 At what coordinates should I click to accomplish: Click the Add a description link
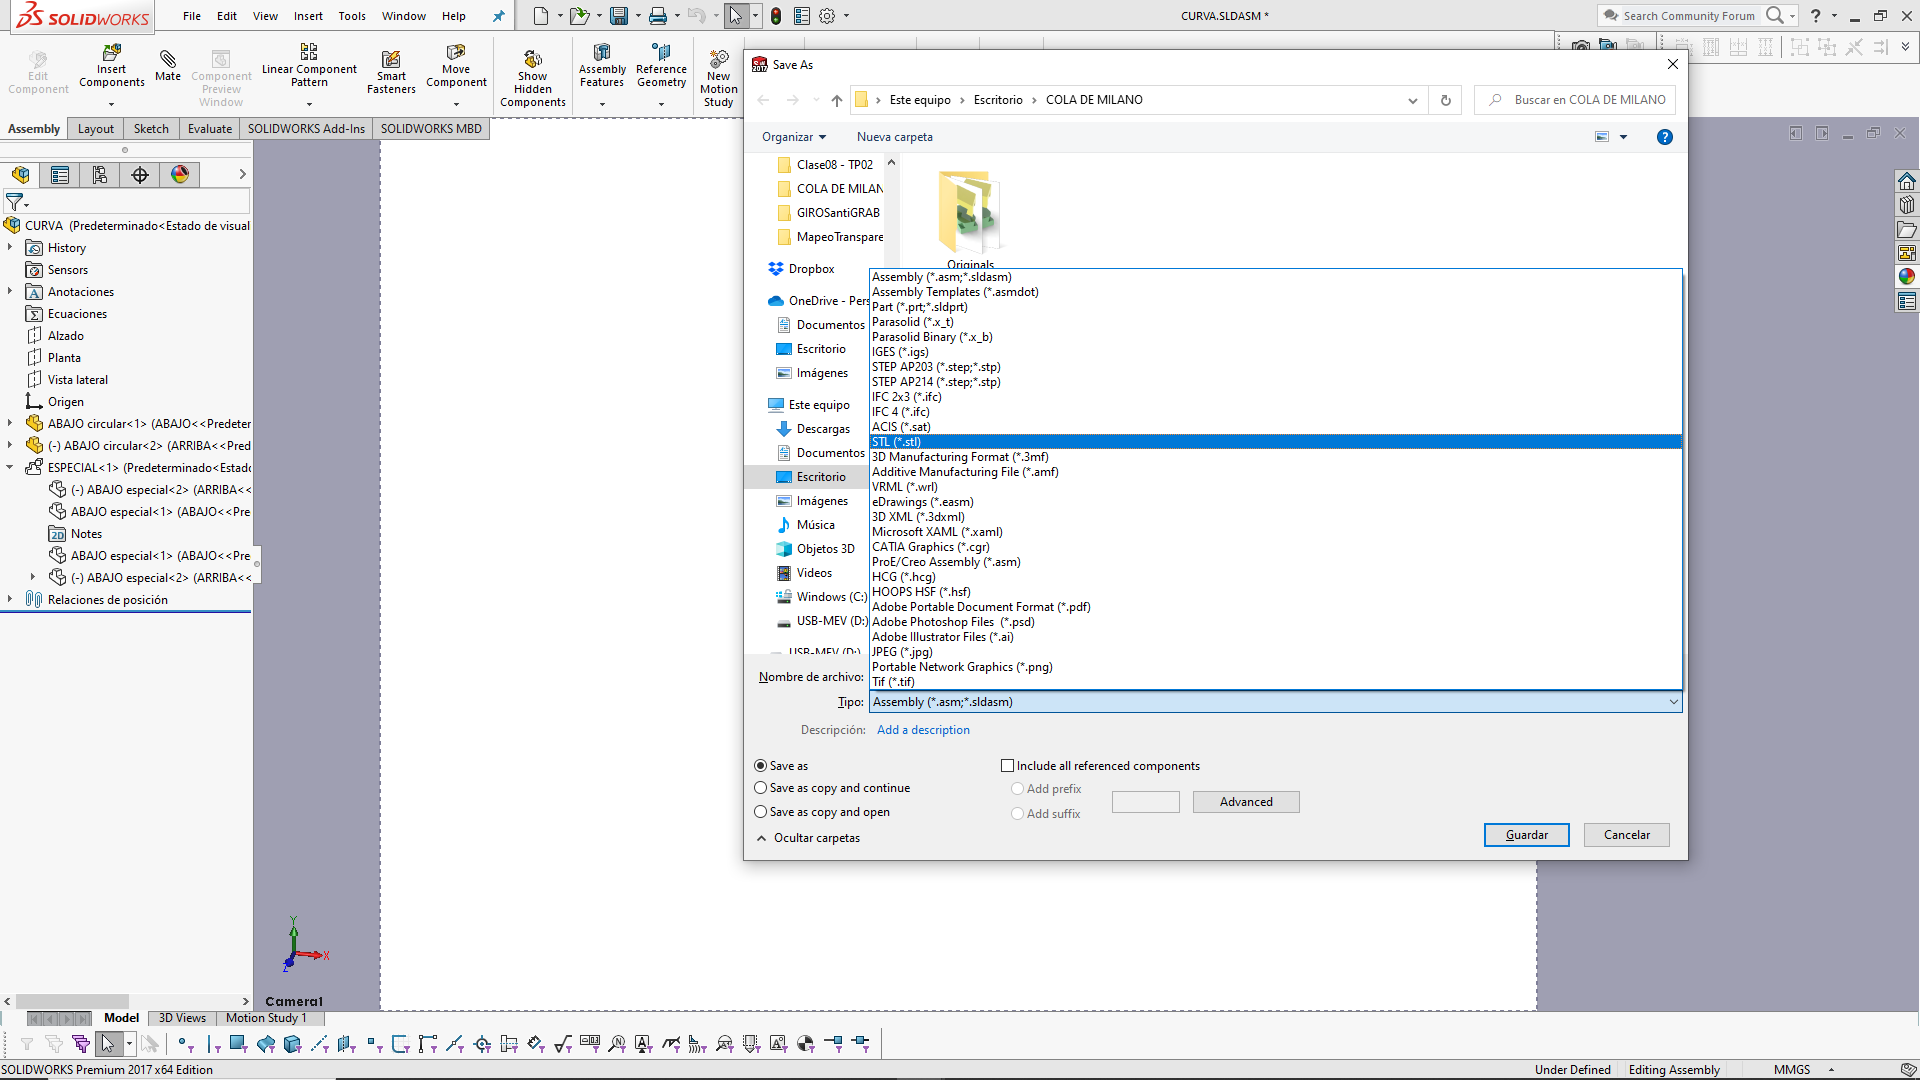[923, 730]
